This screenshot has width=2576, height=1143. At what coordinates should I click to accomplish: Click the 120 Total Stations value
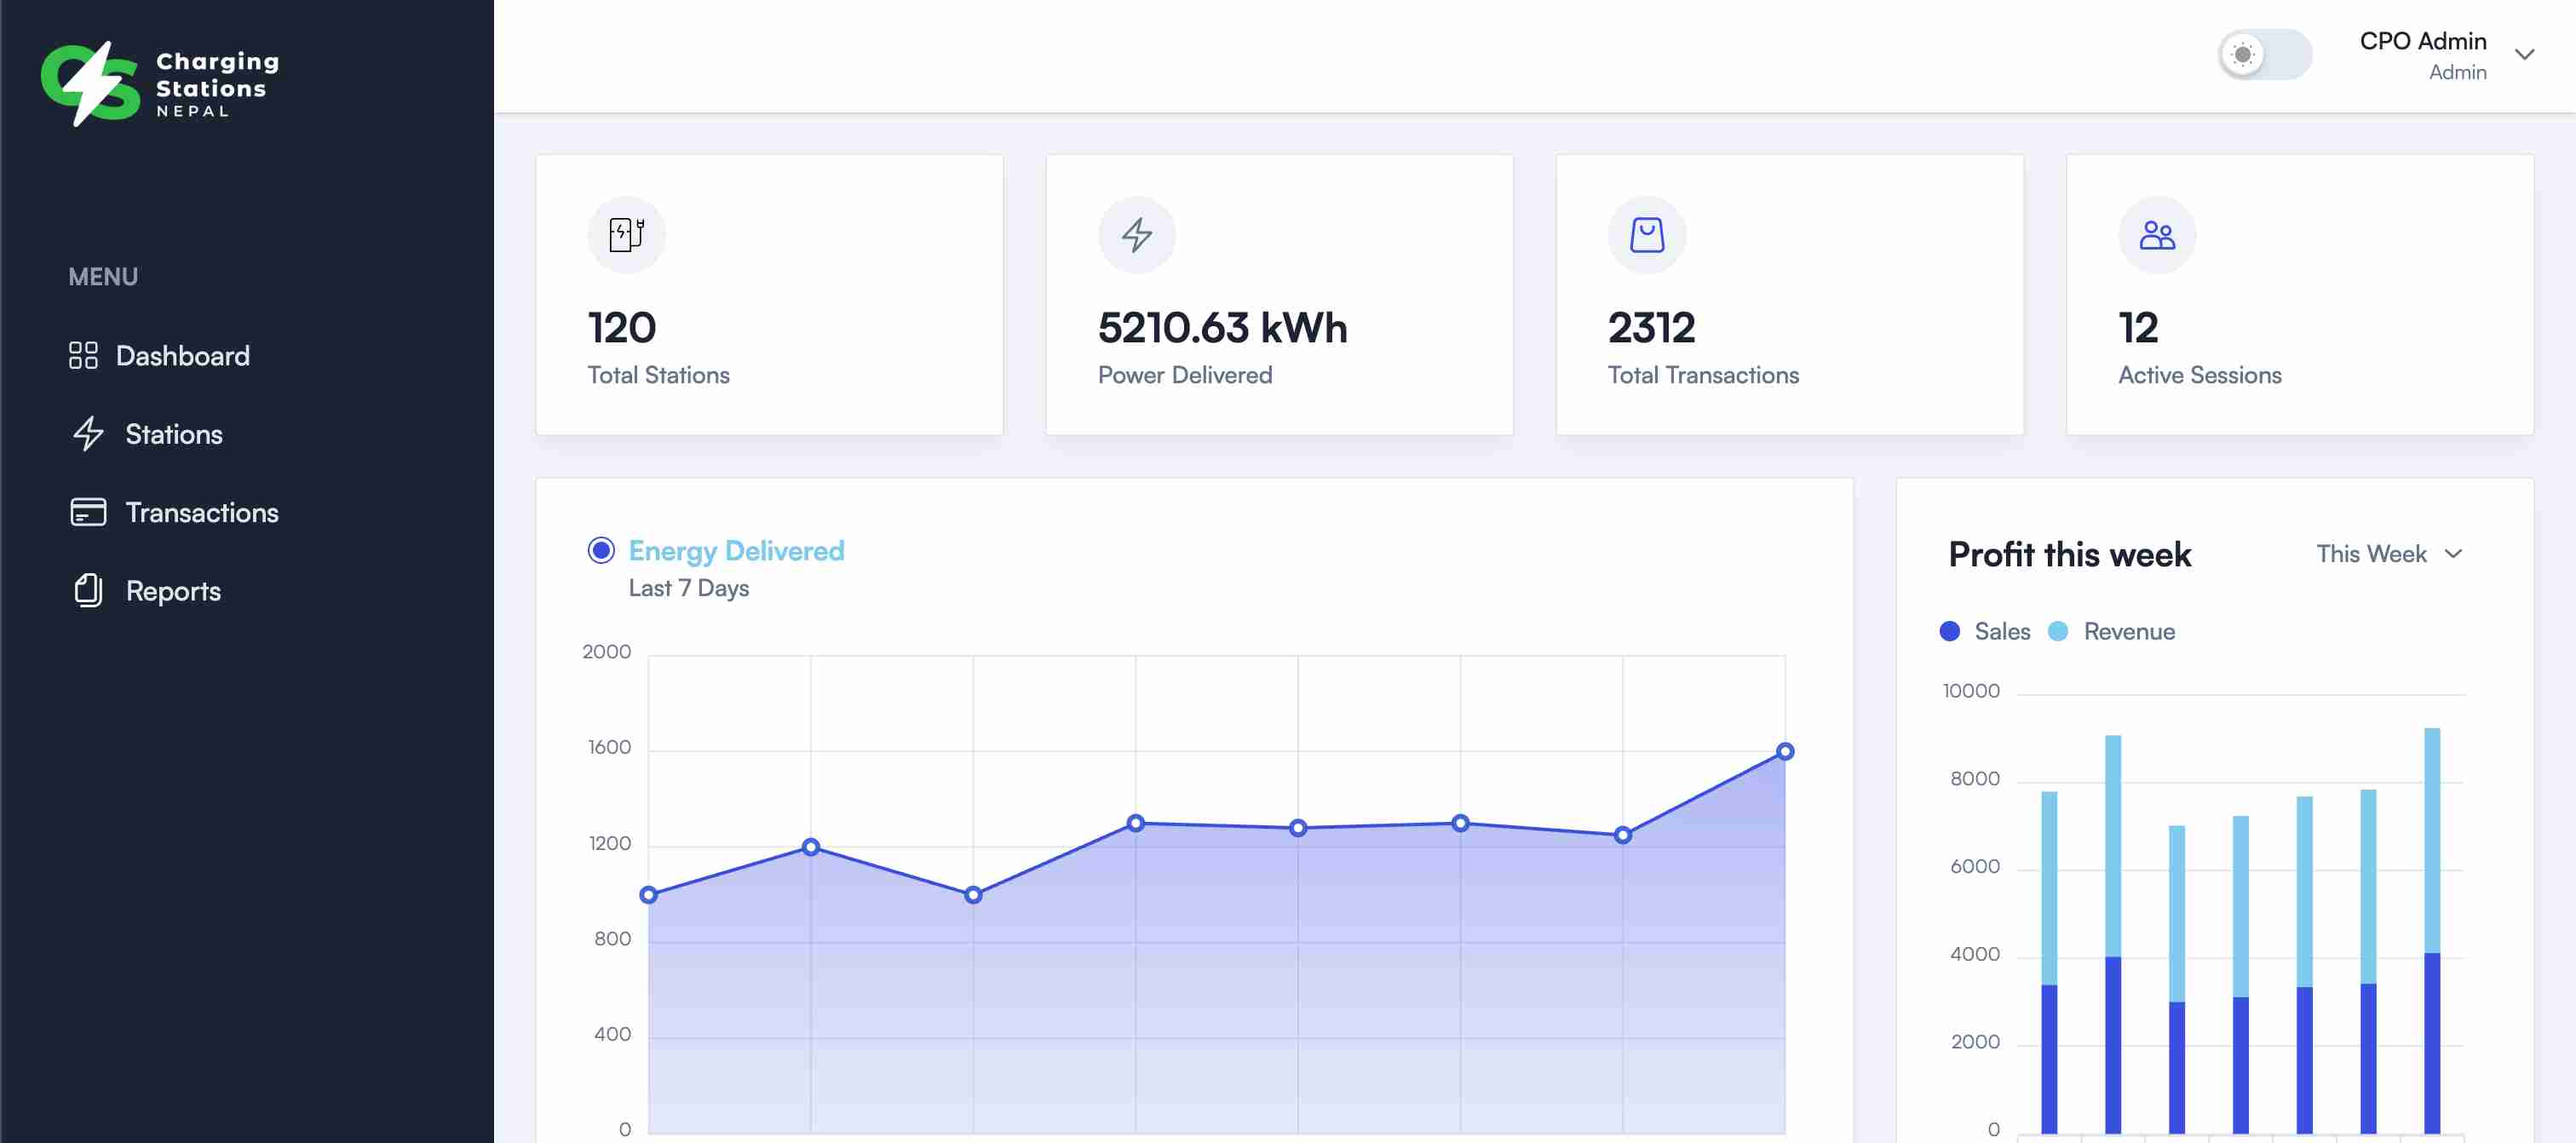[x=622, y=328]
